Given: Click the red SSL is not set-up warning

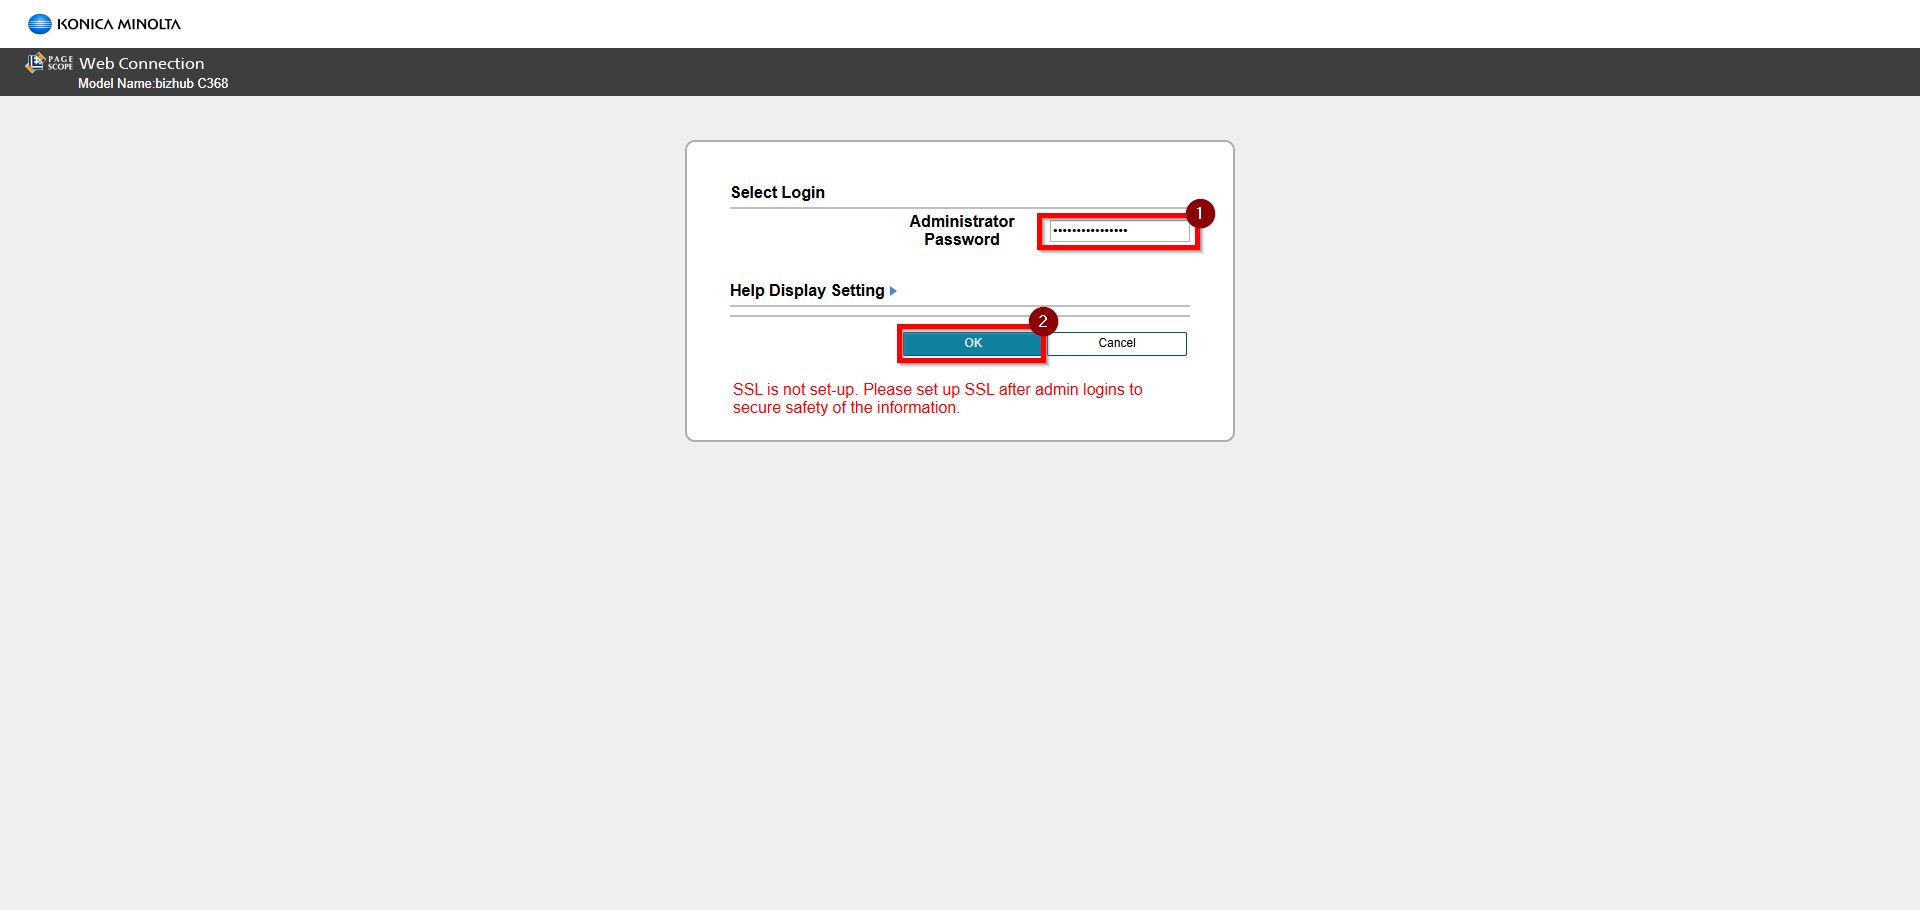Looking at the screenshot, I should tap(937, 389).
